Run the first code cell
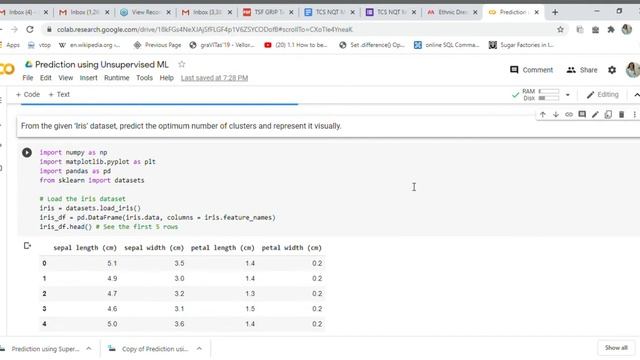This screenshot has height=360, width=640. pyautogui.click(x=27, y=153)
